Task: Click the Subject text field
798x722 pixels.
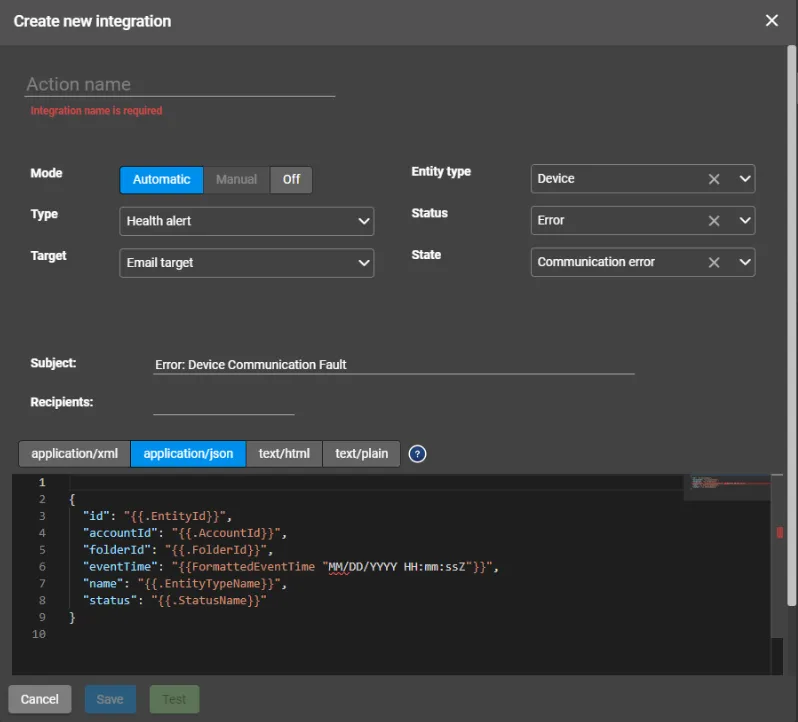Action: pos(393,365)
